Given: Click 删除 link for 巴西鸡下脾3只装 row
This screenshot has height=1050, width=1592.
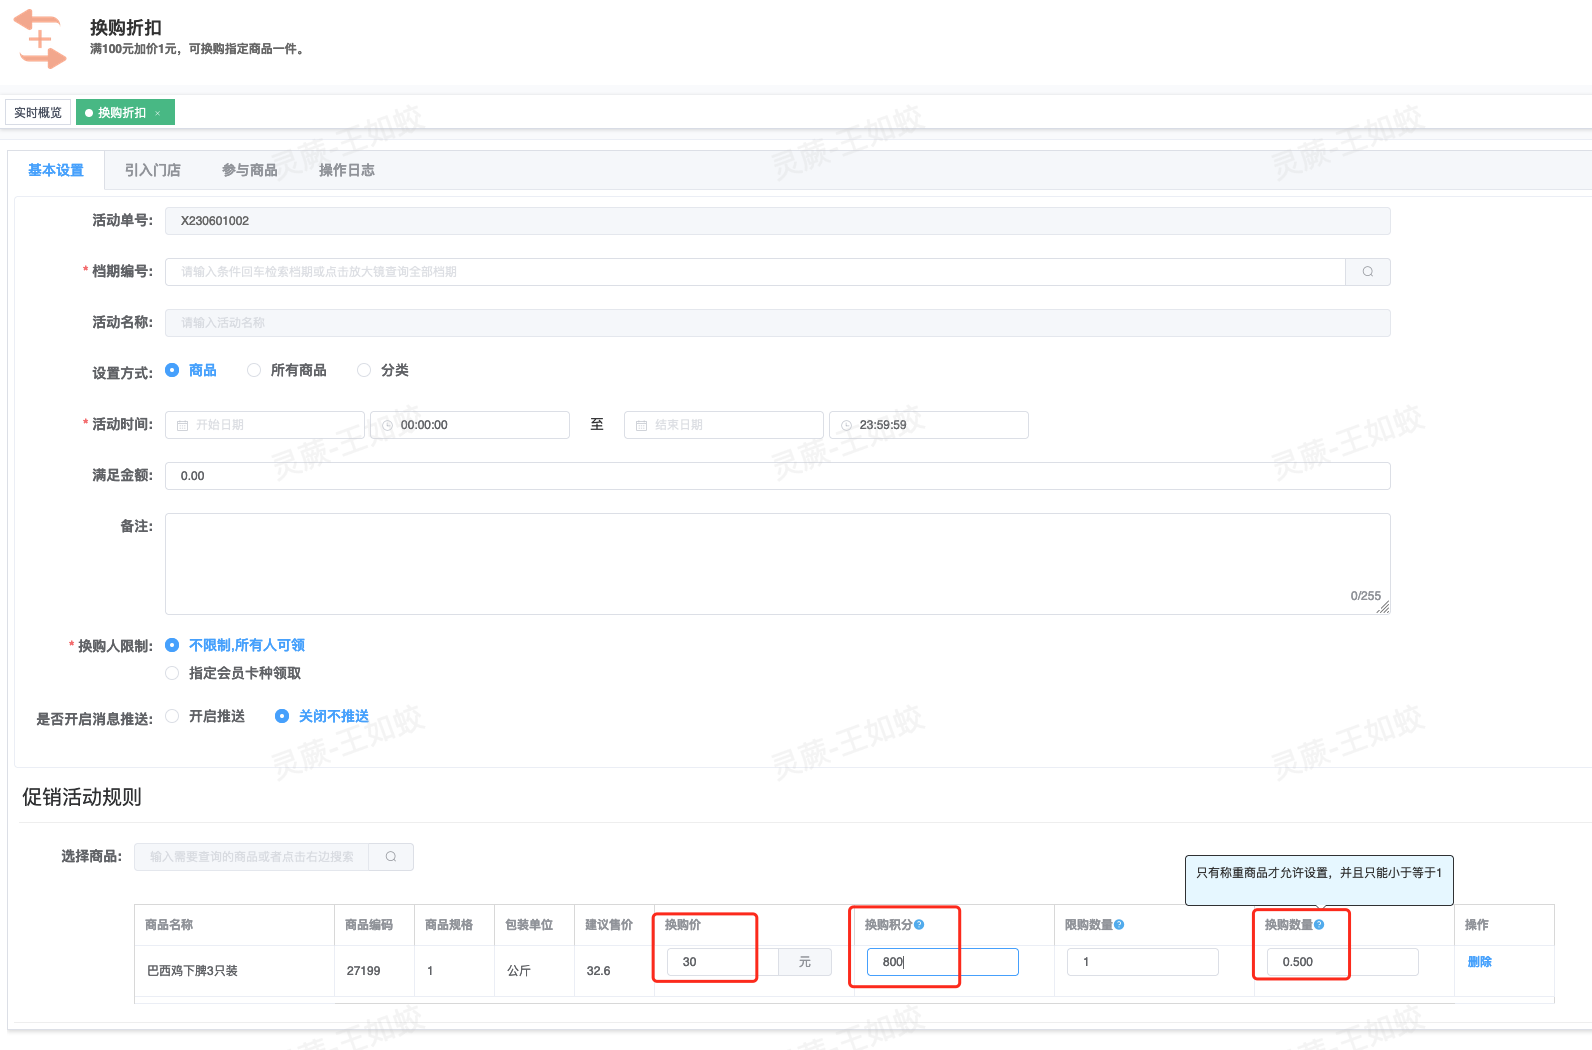Looking at the screenshot, I should tap(1479, 962).
